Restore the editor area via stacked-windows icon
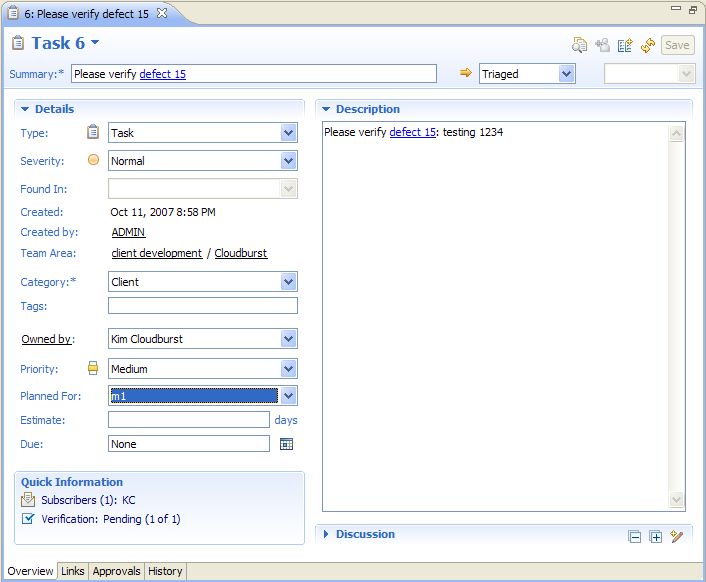The height and width of the screenshot is (582, 706). 693,9
